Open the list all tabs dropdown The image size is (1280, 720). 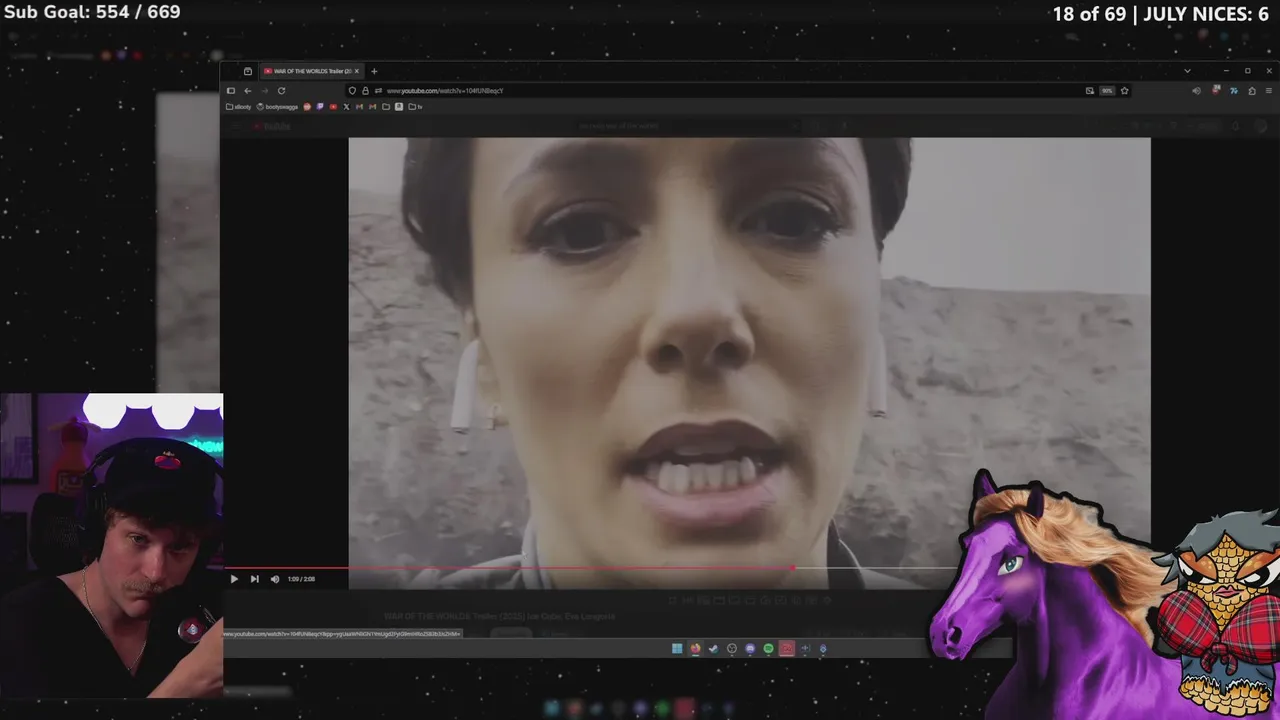pos(1187,71)
